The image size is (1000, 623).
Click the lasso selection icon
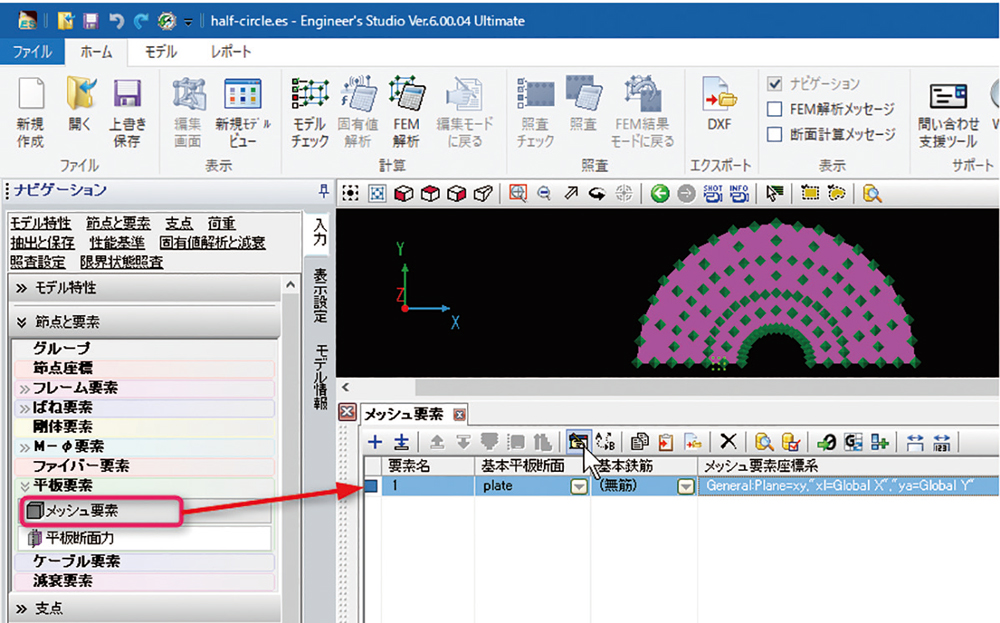[x=836, y=193]
